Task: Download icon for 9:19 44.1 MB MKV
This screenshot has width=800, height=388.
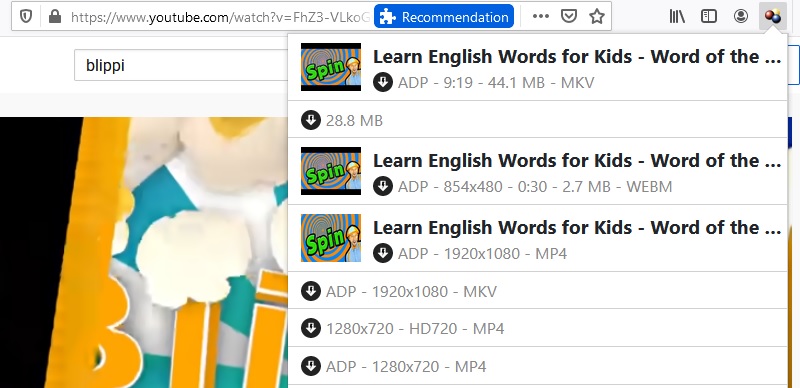Action: coord(383,82)
